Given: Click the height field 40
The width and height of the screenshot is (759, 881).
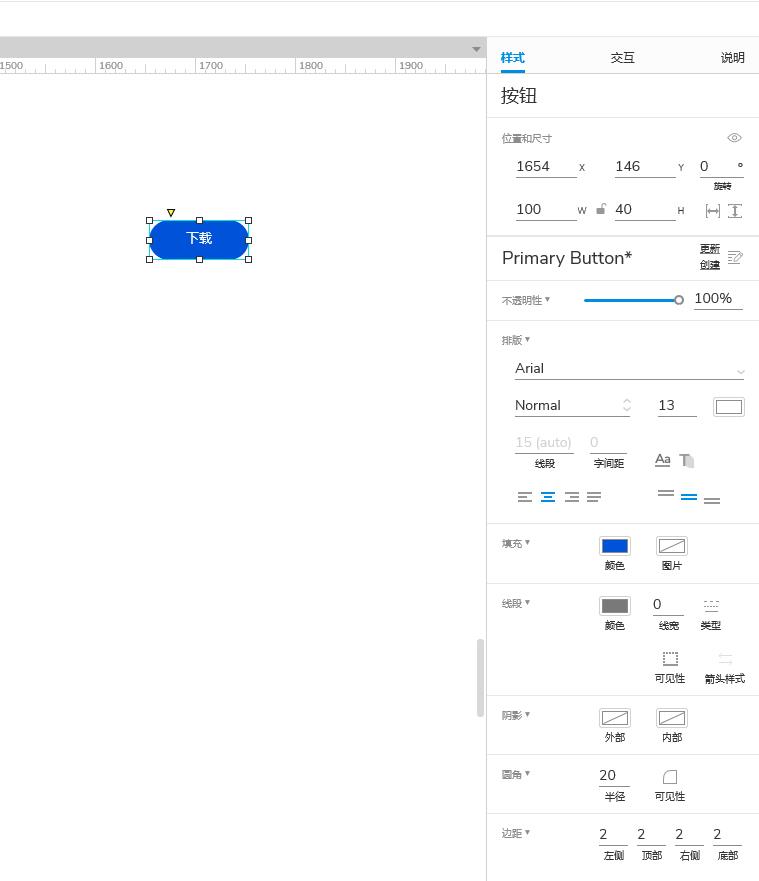Looking at the screenshot, I should 645,210.
